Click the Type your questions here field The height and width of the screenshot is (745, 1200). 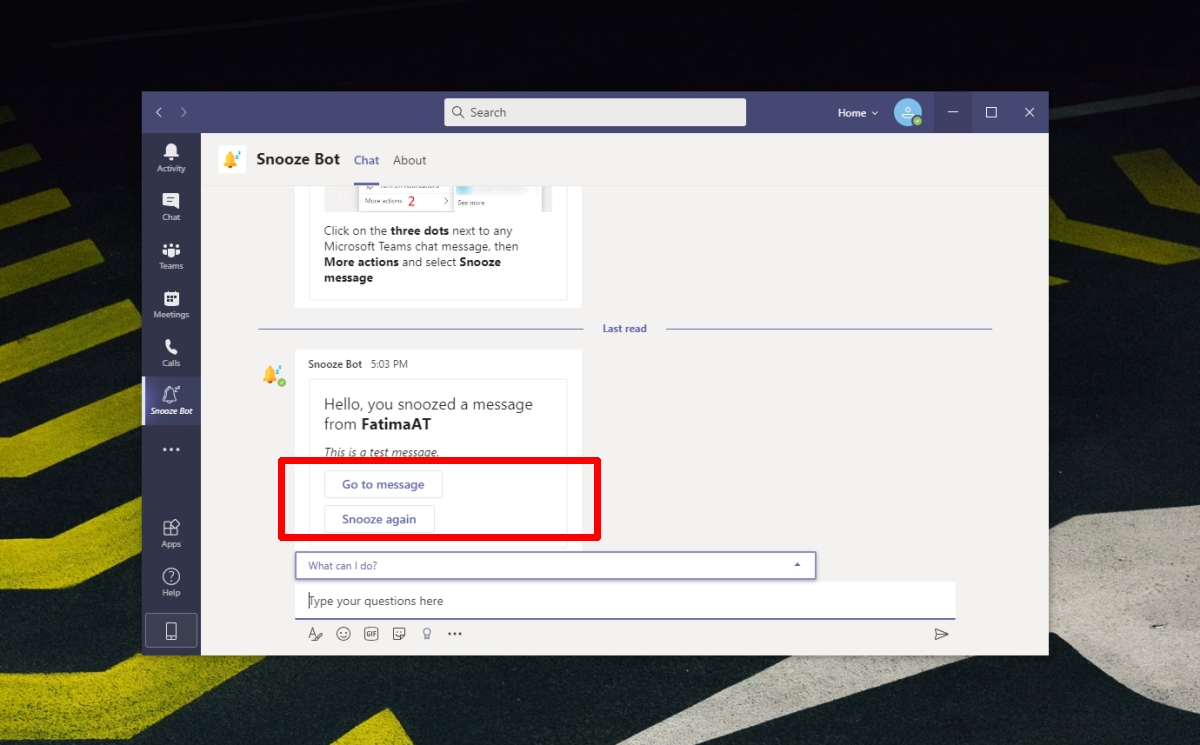[x=625, y=601]
